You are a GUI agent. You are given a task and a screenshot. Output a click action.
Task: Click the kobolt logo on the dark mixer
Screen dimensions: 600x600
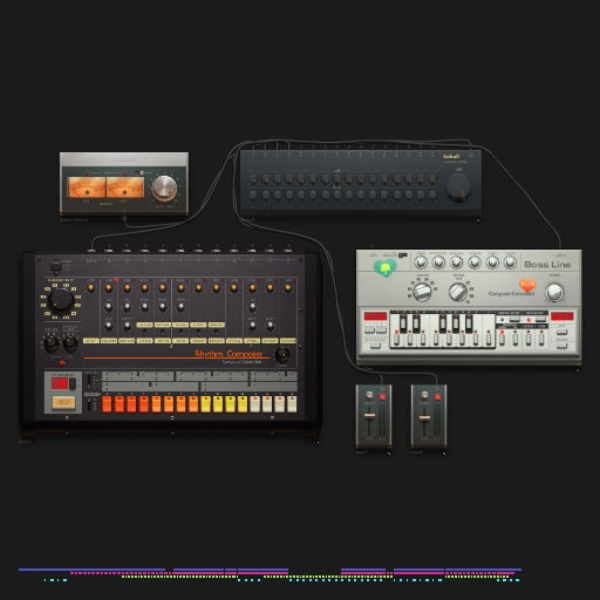pyautogui.click(x=451, y=156)
